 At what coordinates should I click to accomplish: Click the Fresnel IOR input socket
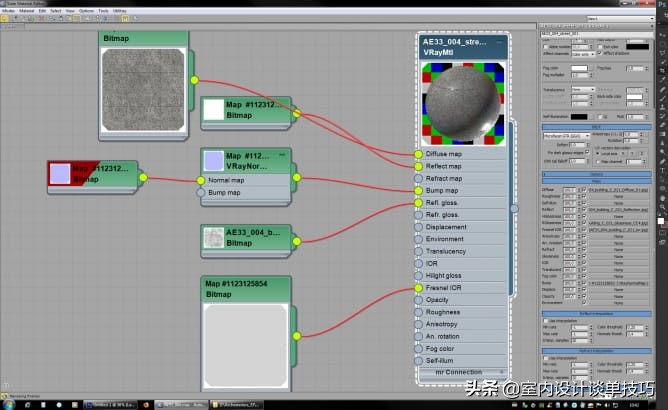418,288
